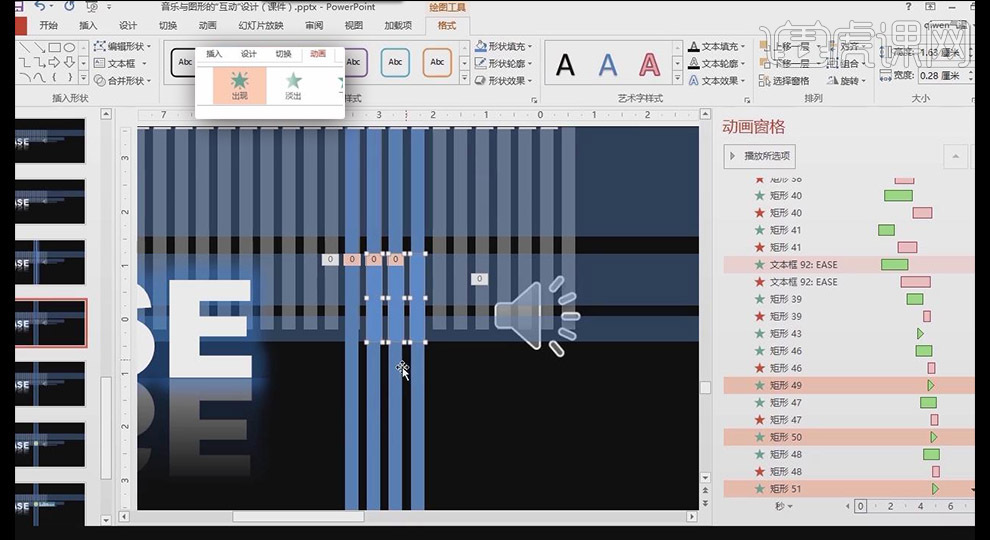Image resolution: width=990 pixels, height=540 pixels.
Task: Click the Undo icon in quick access toolbar
Action: [40, 7]
